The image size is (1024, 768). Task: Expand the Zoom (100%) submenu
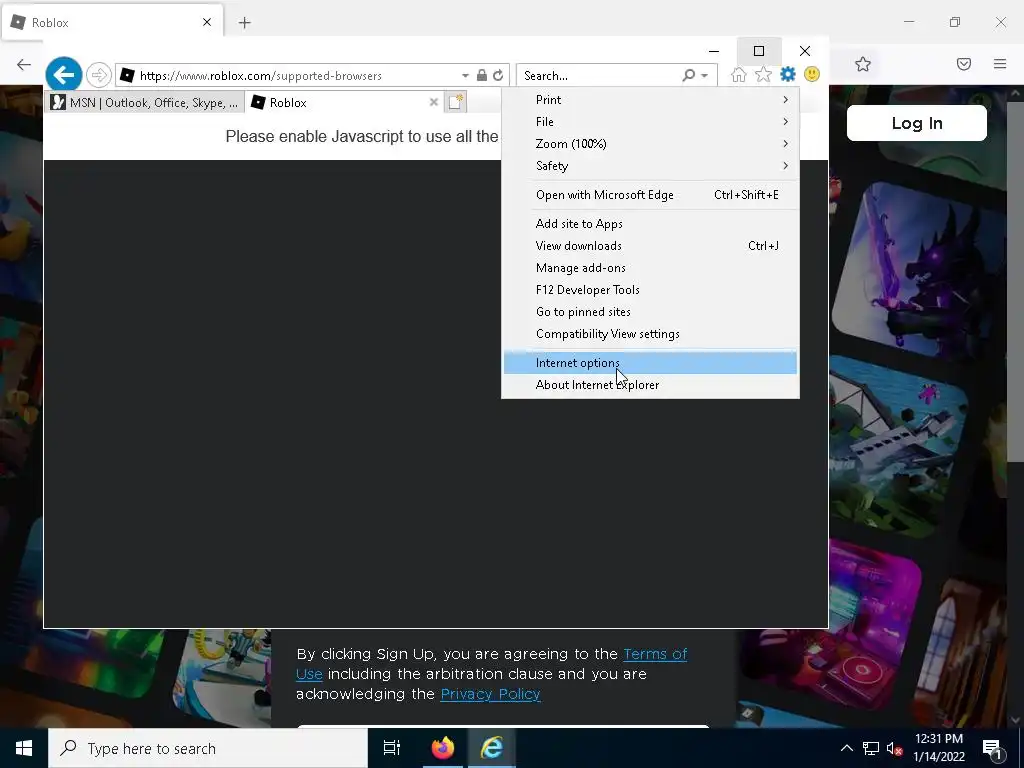tap(650, 144)
